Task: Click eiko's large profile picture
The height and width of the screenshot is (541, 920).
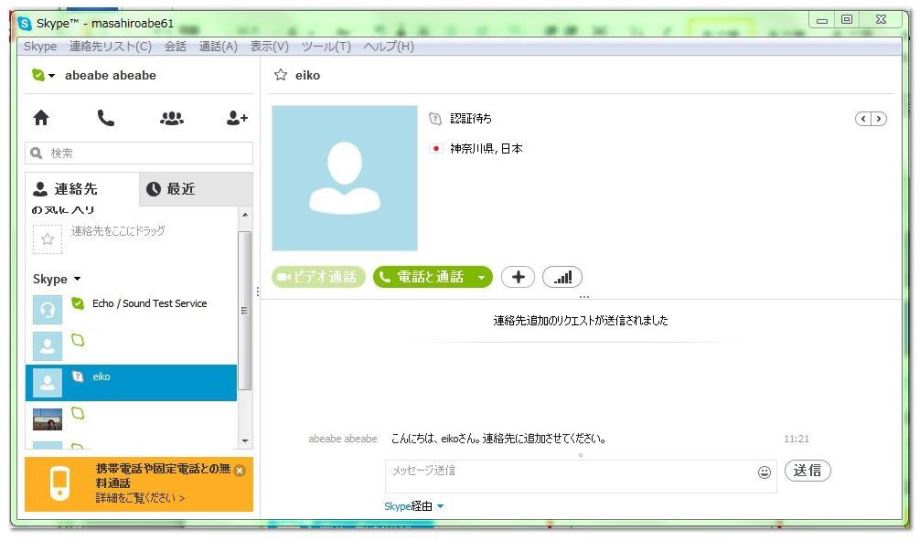Action: coord(344,178)
